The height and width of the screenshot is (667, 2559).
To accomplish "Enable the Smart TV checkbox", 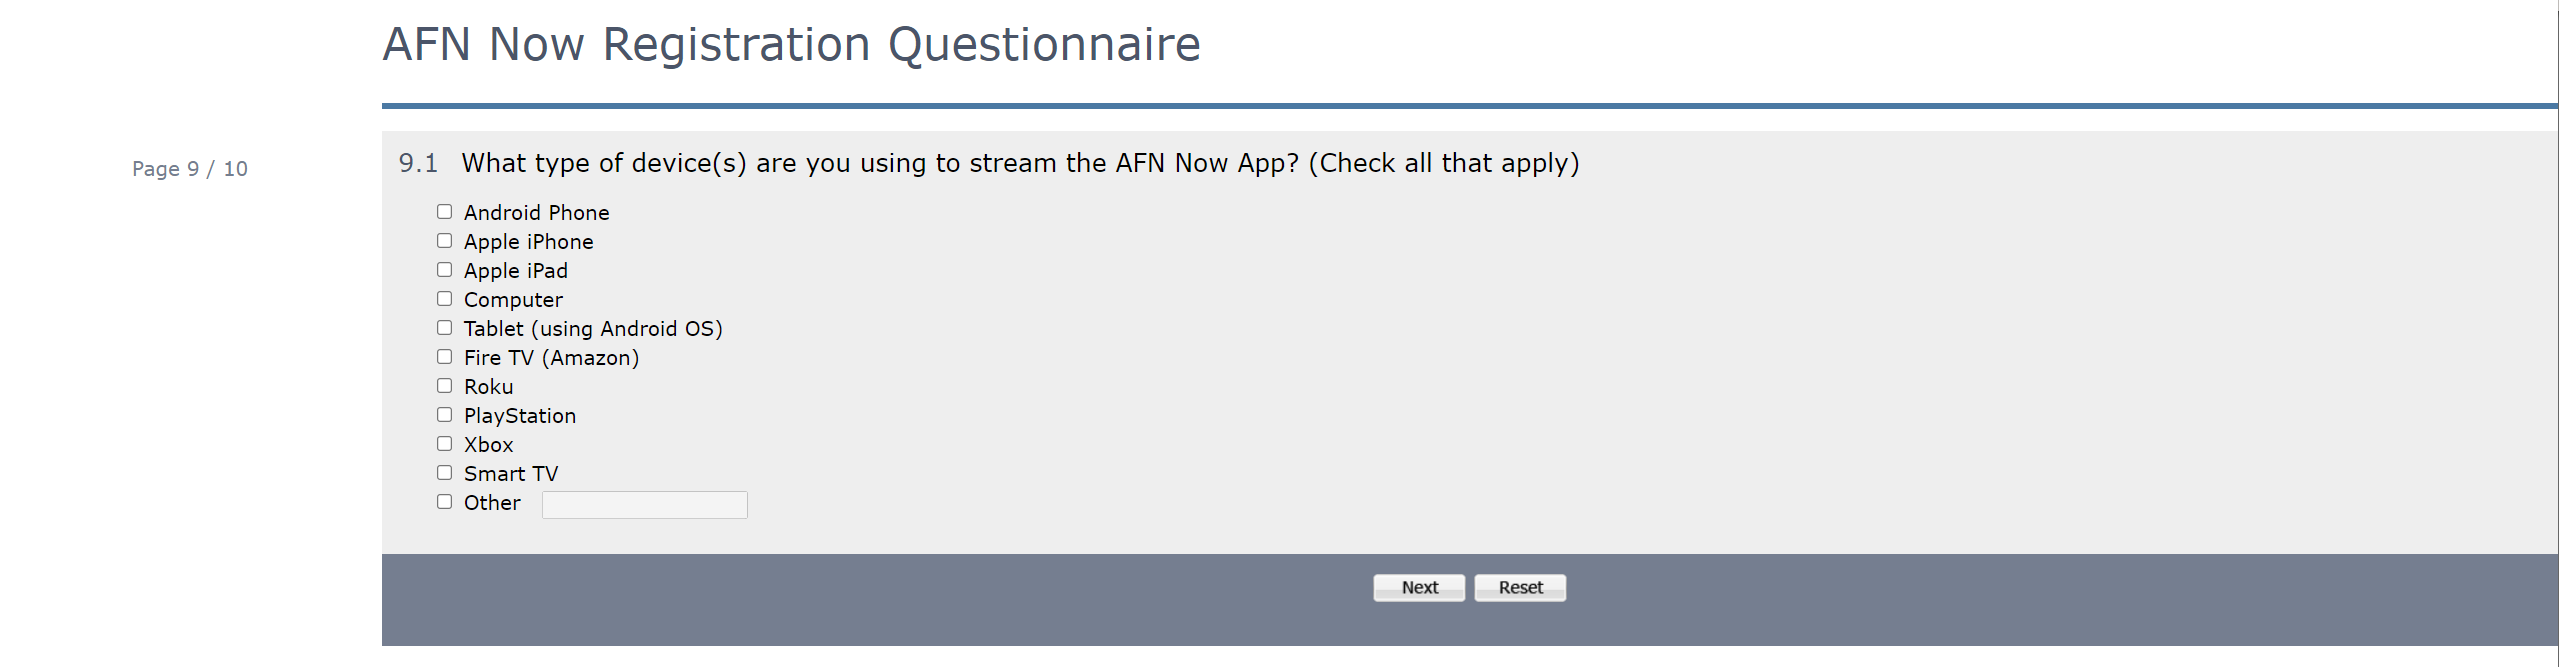I will point(444,473).
